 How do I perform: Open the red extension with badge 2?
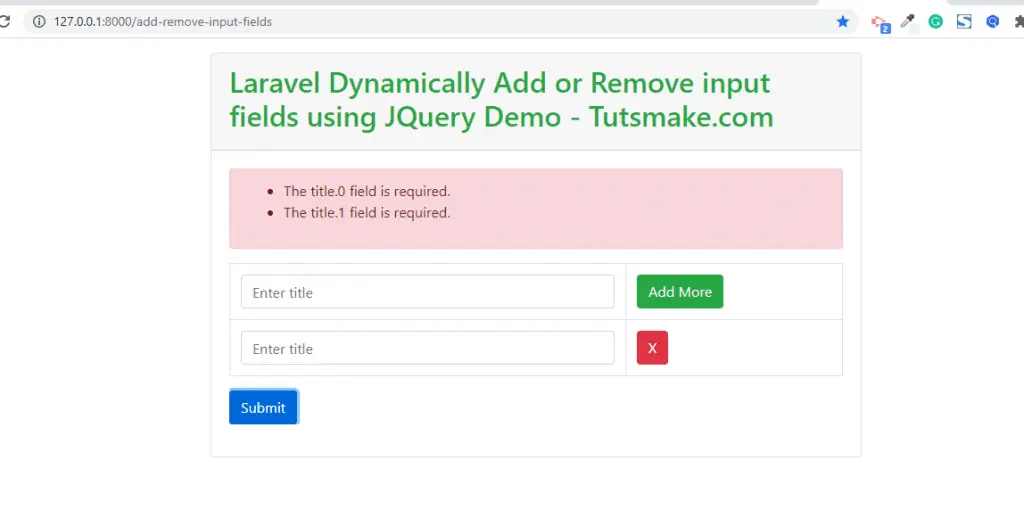[880, 23]
